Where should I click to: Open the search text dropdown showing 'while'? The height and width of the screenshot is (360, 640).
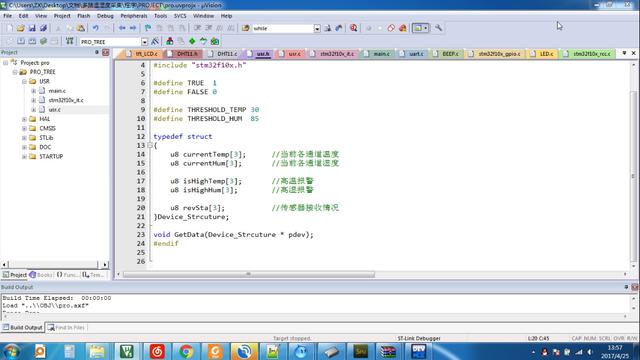pyautogui.click(x=317, y=28)
